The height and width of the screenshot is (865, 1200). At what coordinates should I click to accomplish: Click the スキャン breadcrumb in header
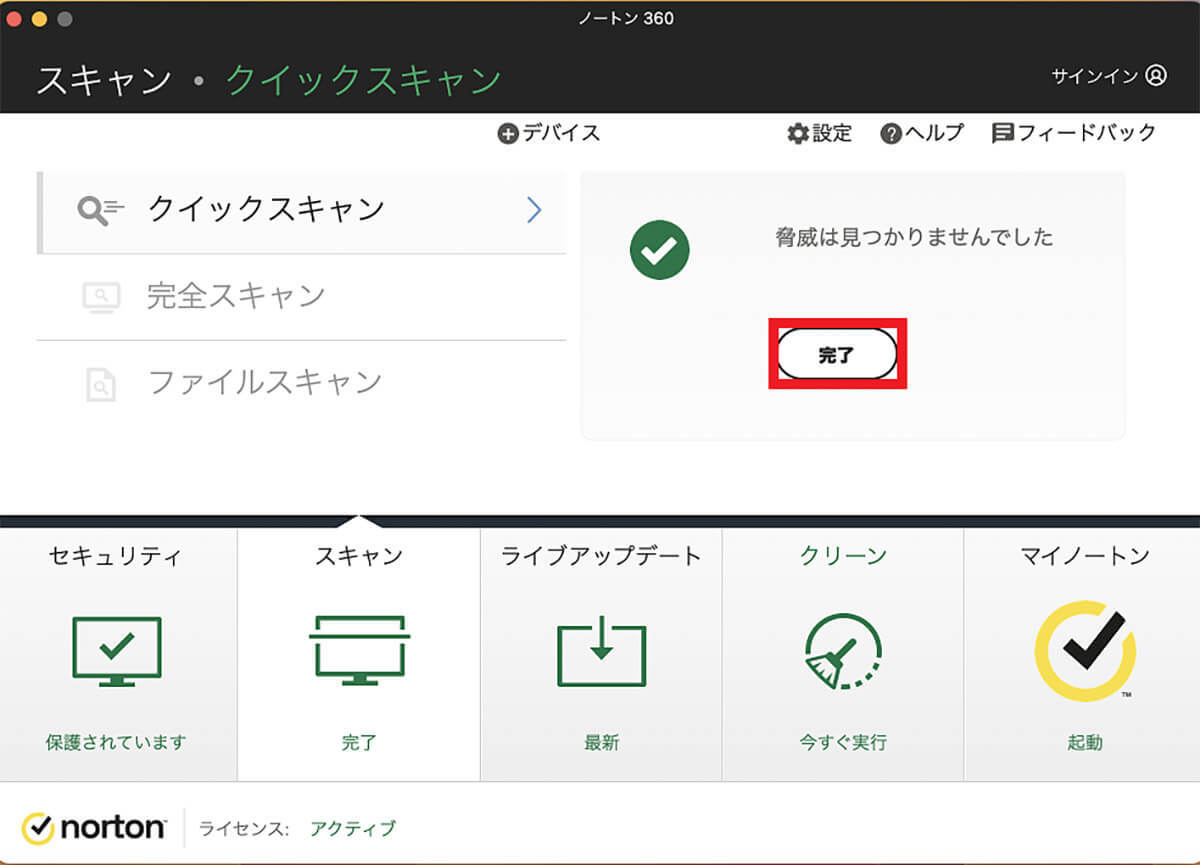[x=104, y=80]
